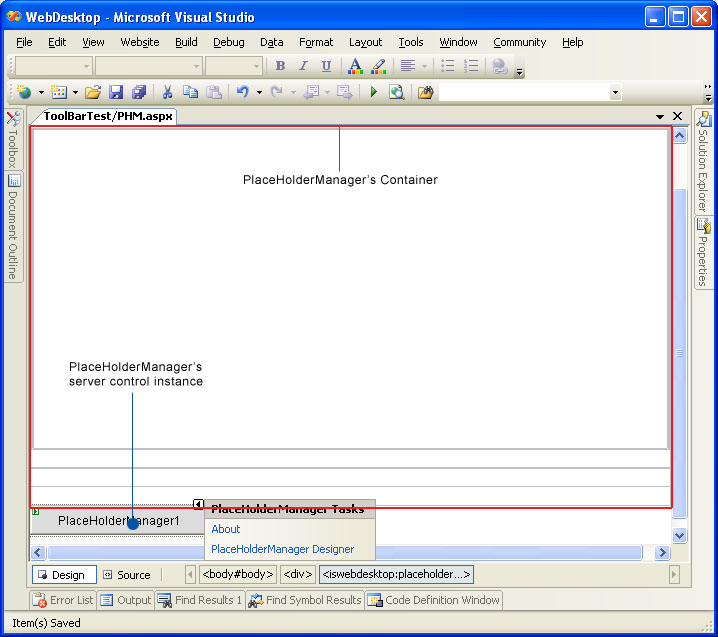This screenshot has width=718, height=637.
Task: Click the View in Browser icon
Action: pos(397,92)
